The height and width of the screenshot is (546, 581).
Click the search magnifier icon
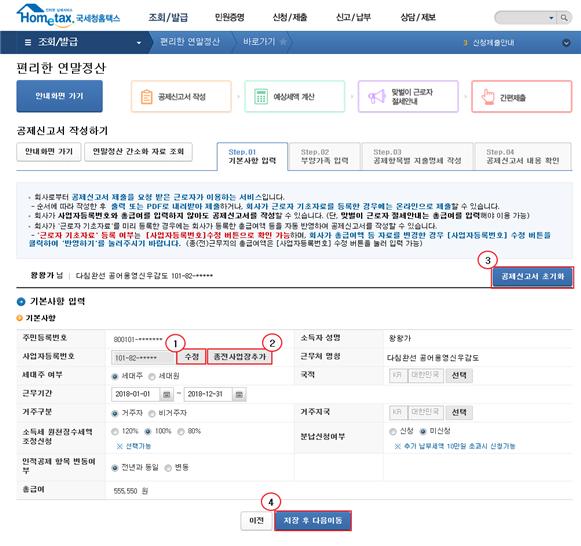[x=564, y=18]
